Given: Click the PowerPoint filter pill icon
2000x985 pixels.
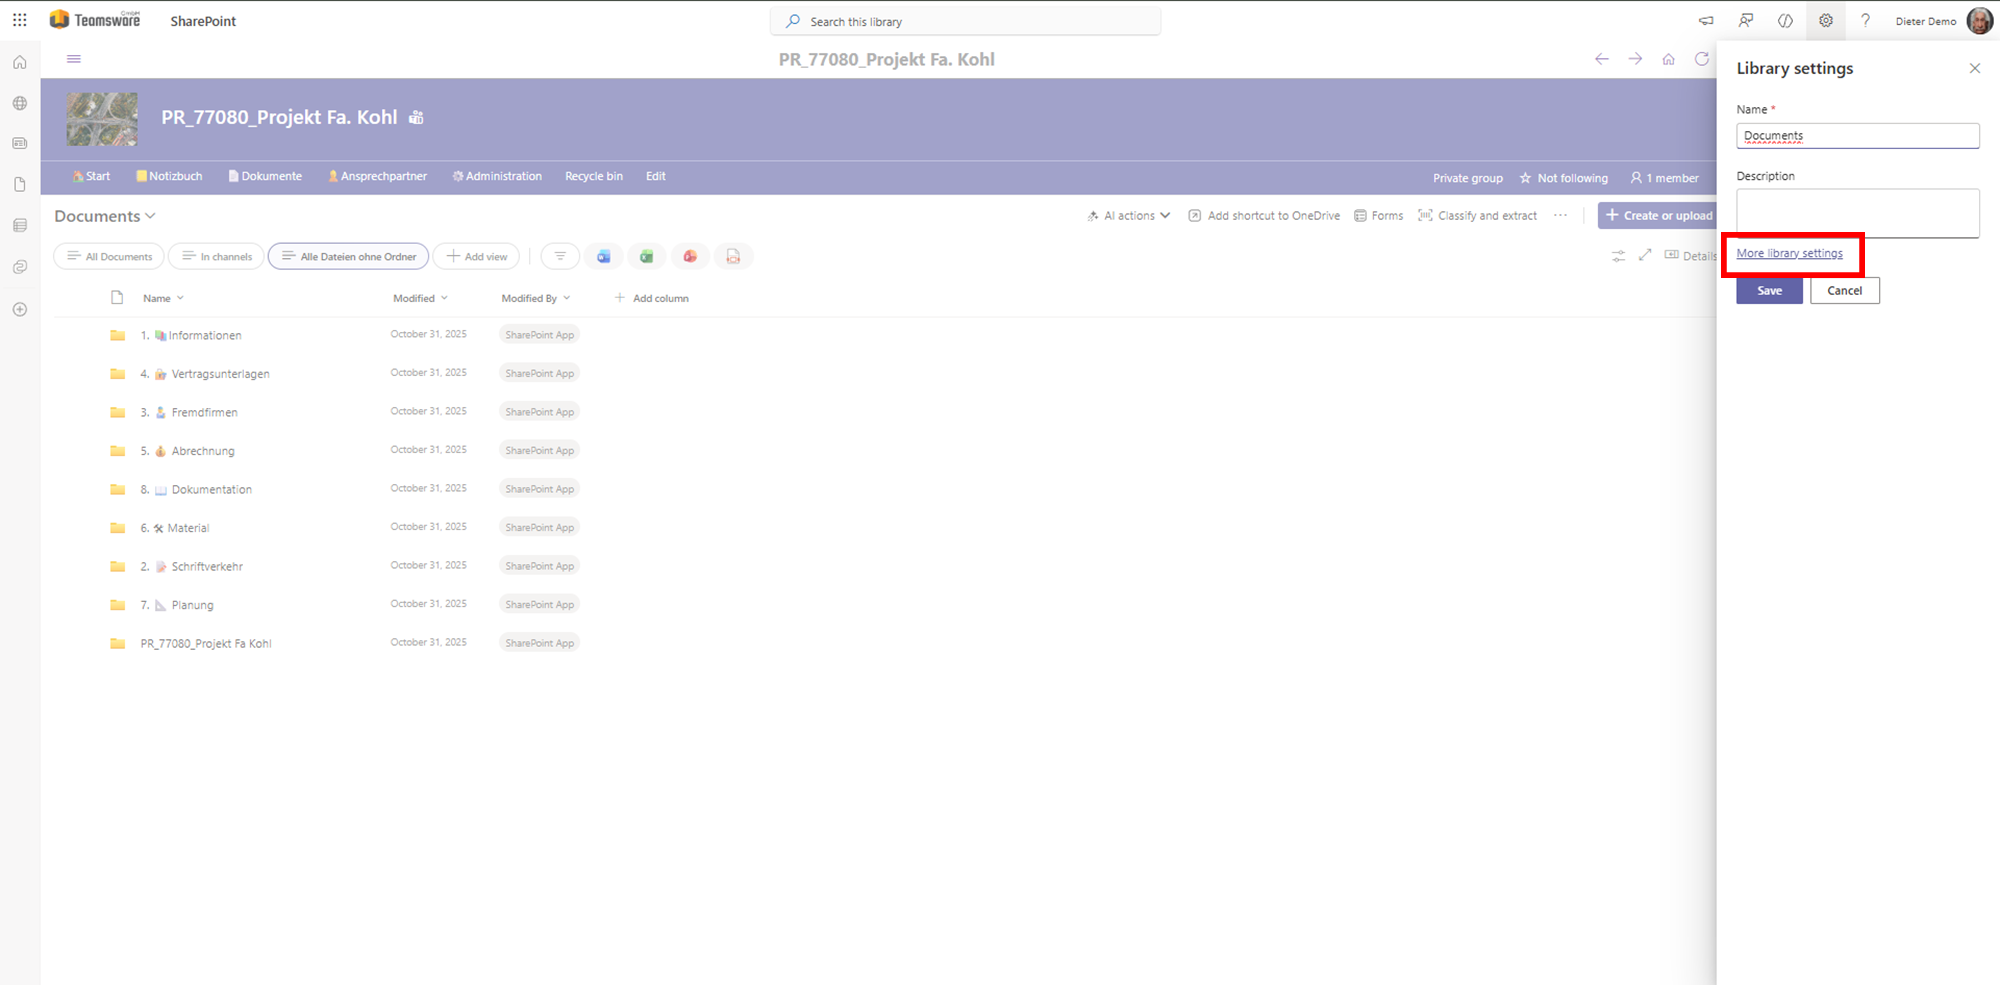Looking at the screenshot, I should (x=690, y=257).
